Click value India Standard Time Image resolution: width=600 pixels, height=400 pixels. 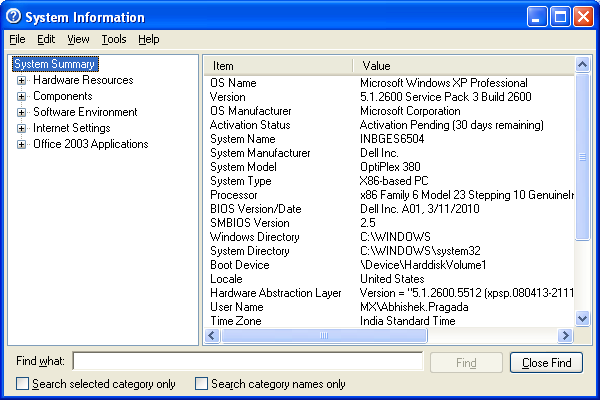point(408,321)
